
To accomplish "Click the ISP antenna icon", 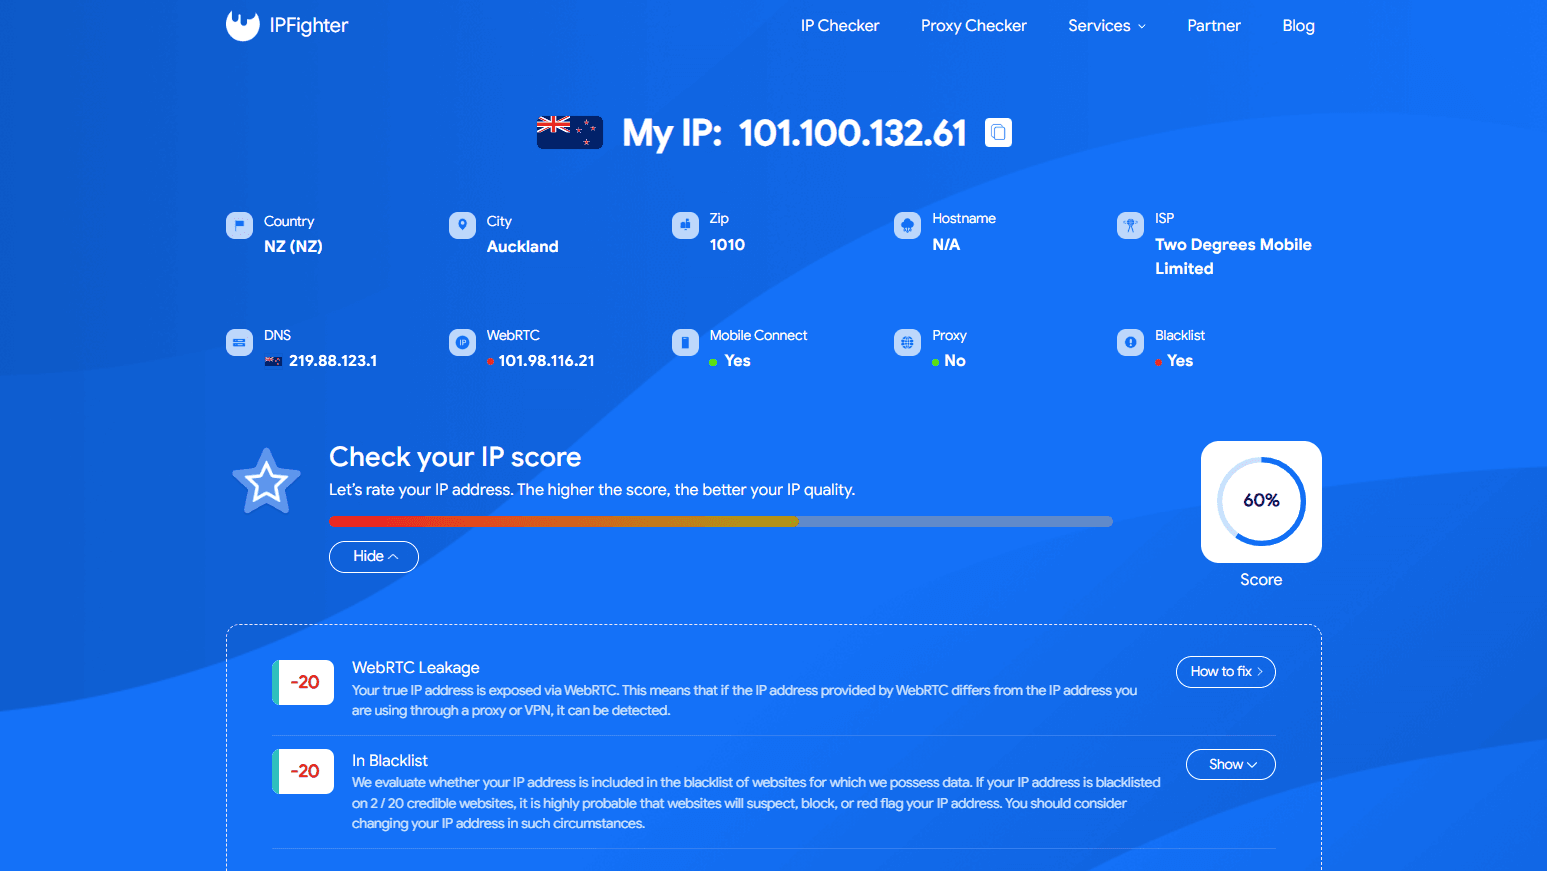I will (1130, 225).
